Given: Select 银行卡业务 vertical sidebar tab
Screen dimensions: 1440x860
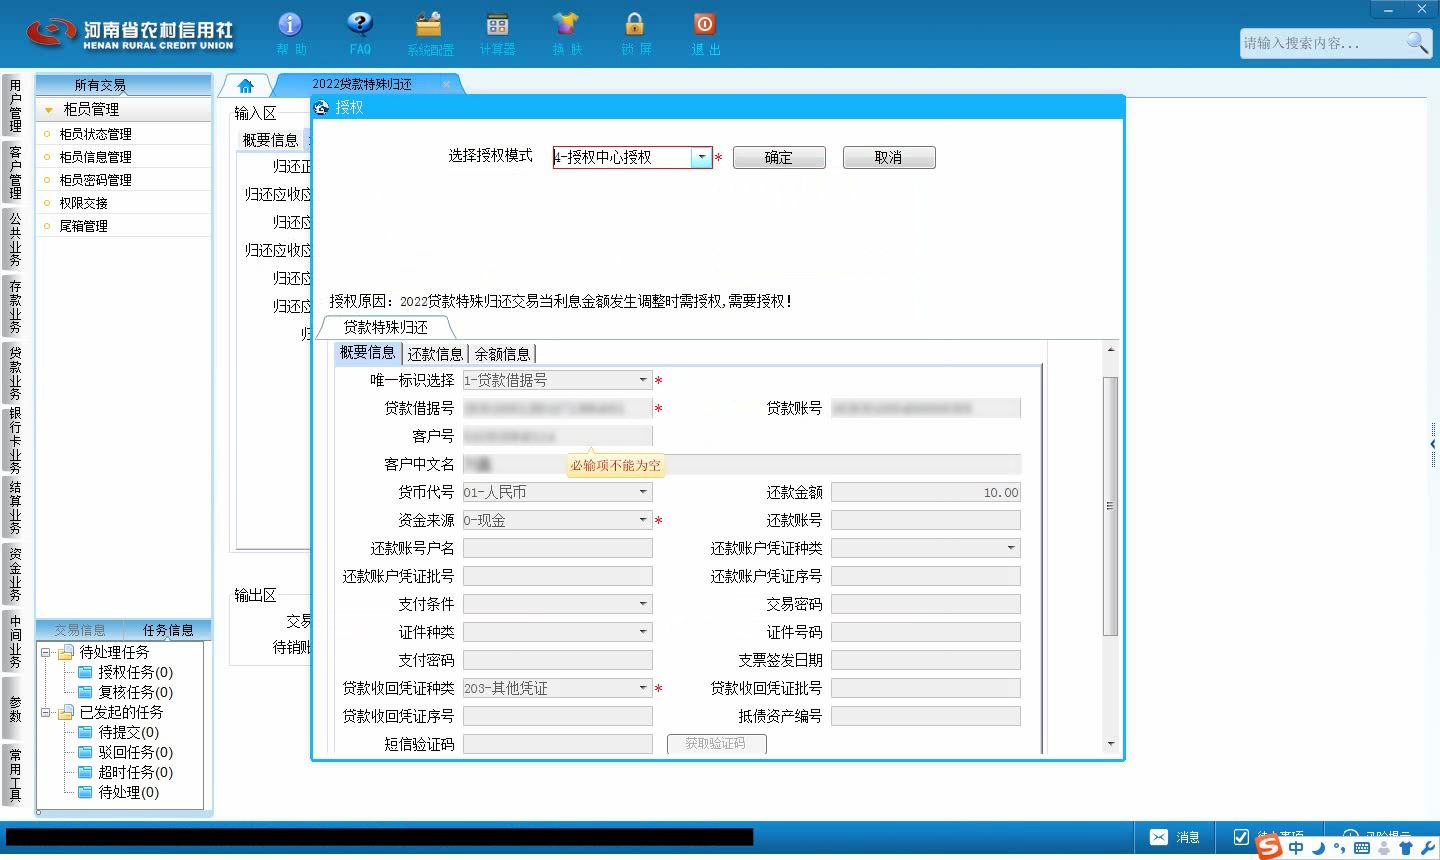Looking at the screenshot, I should tap(15, 440).
